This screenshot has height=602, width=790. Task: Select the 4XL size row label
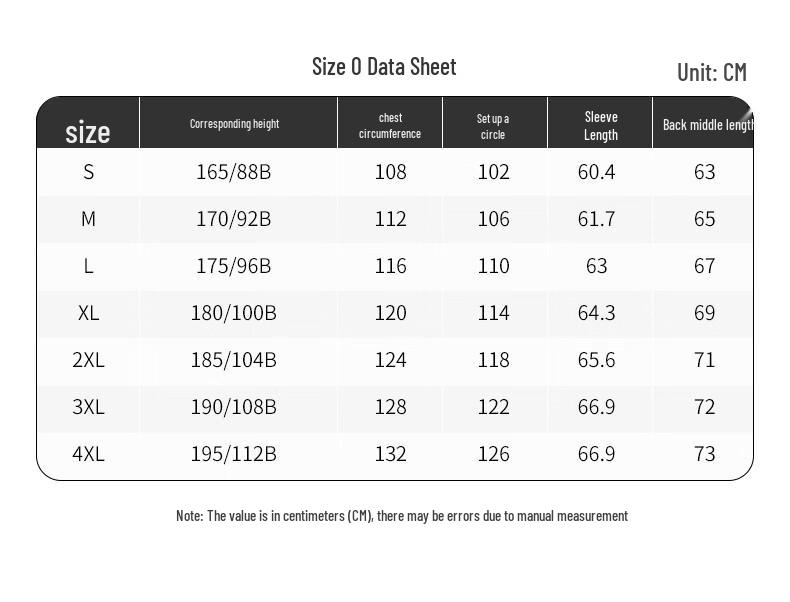(x=89, y=454)
